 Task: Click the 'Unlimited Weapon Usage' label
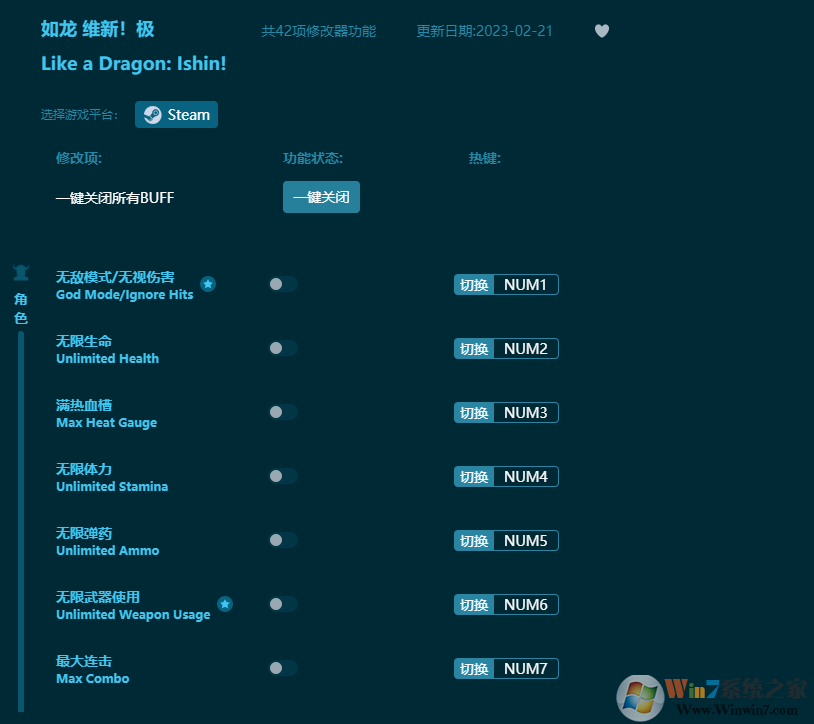point(133,614)
